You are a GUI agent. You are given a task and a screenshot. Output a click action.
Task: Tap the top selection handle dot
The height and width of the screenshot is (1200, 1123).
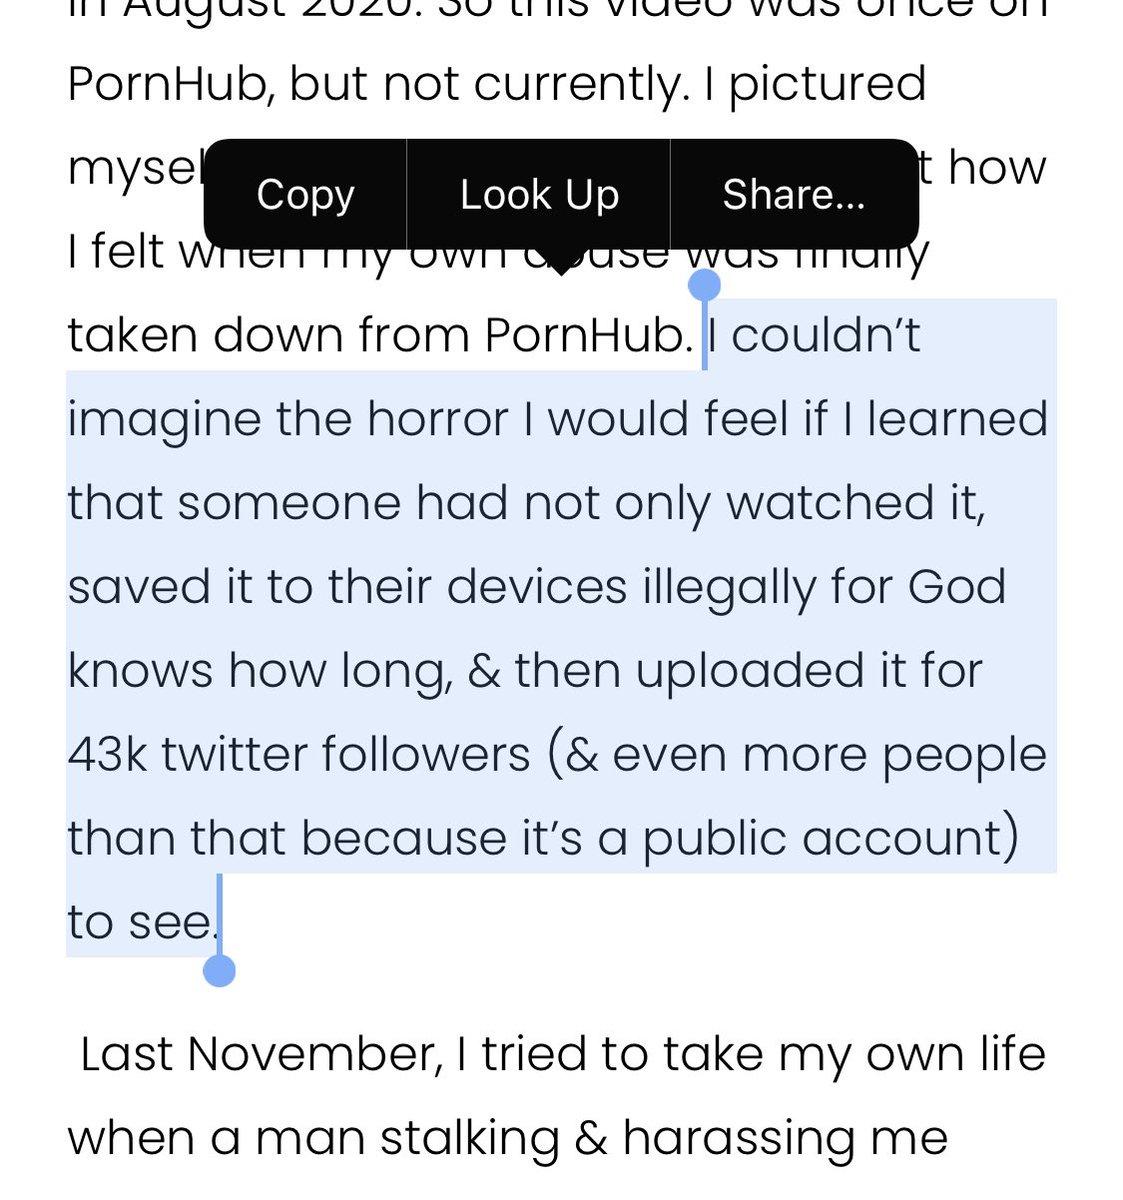(705, 284)
